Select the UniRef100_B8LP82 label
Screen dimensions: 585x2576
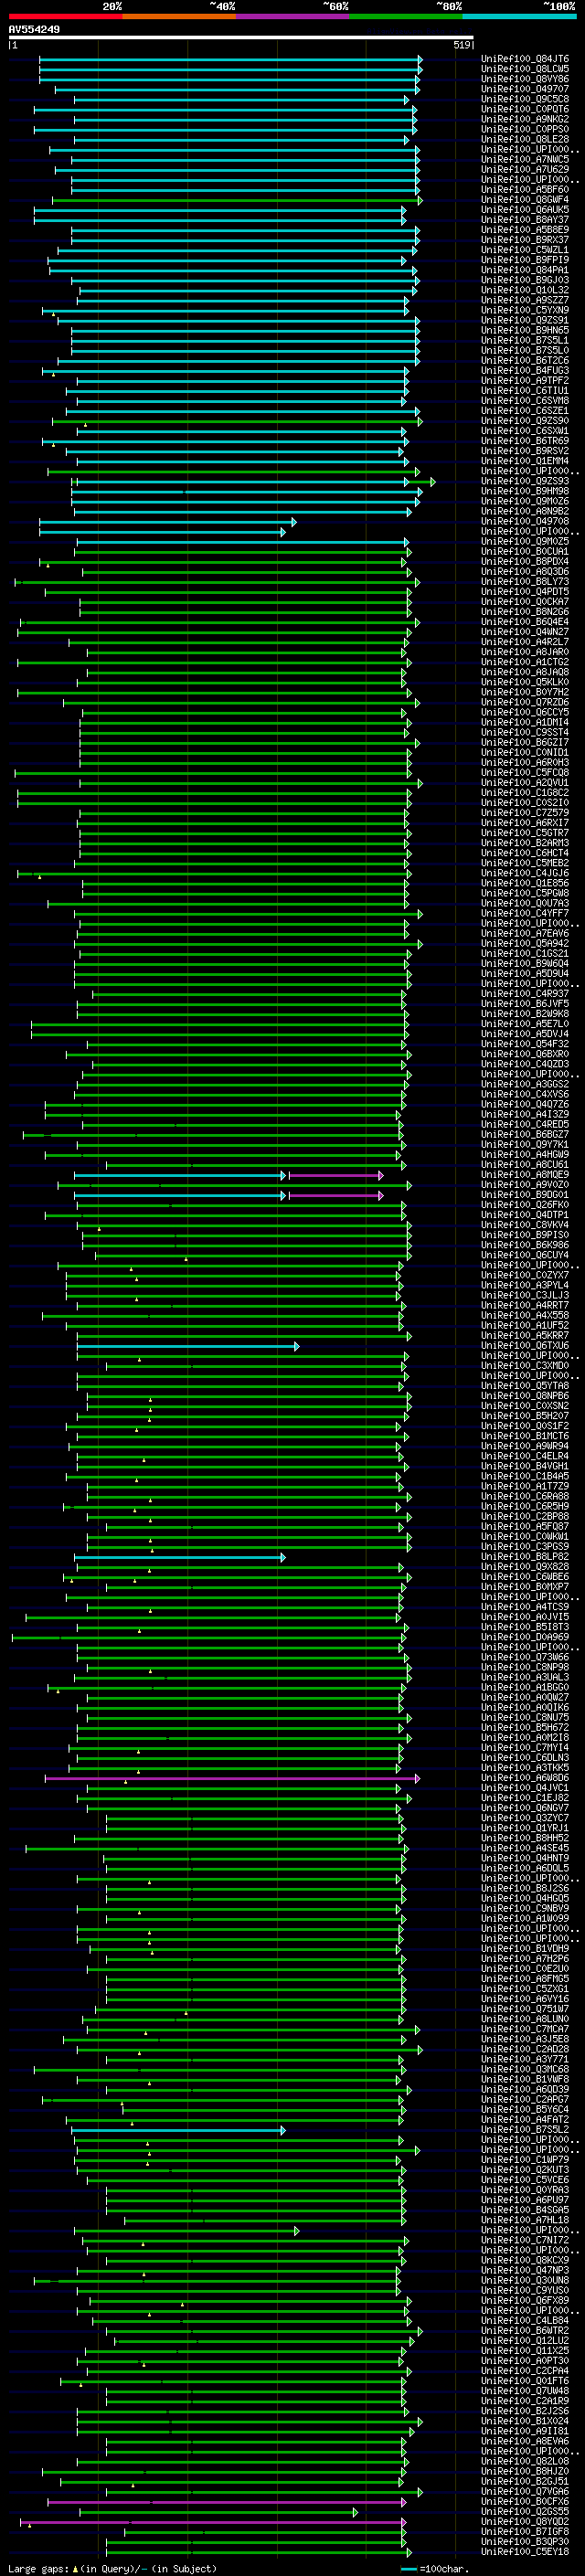point(525,1556)
